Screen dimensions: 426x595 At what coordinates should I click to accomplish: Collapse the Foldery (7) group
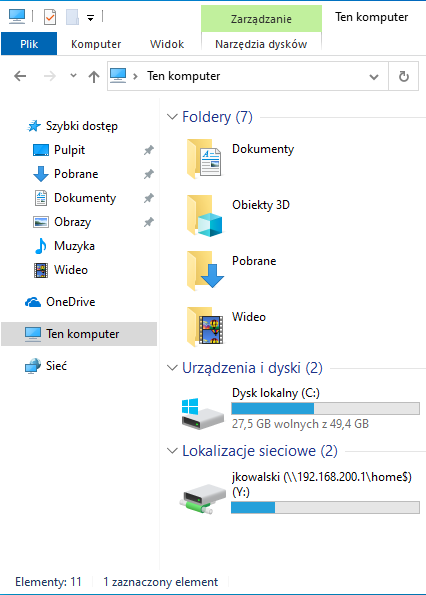pyautogui.click(x=172, y=117)
